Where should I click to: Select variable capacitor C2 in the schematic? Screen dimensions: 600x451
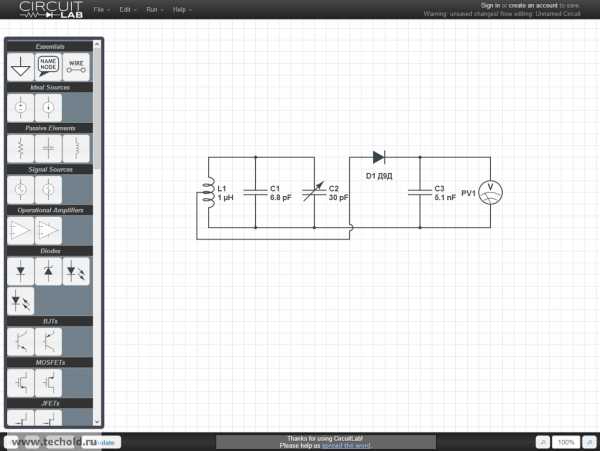coord(314,192)
